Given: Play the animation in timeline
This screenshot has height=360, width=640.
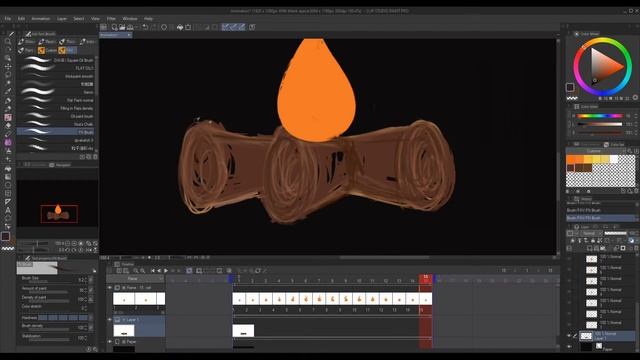Looking at the screenshot, I should [x=166, y=271].
